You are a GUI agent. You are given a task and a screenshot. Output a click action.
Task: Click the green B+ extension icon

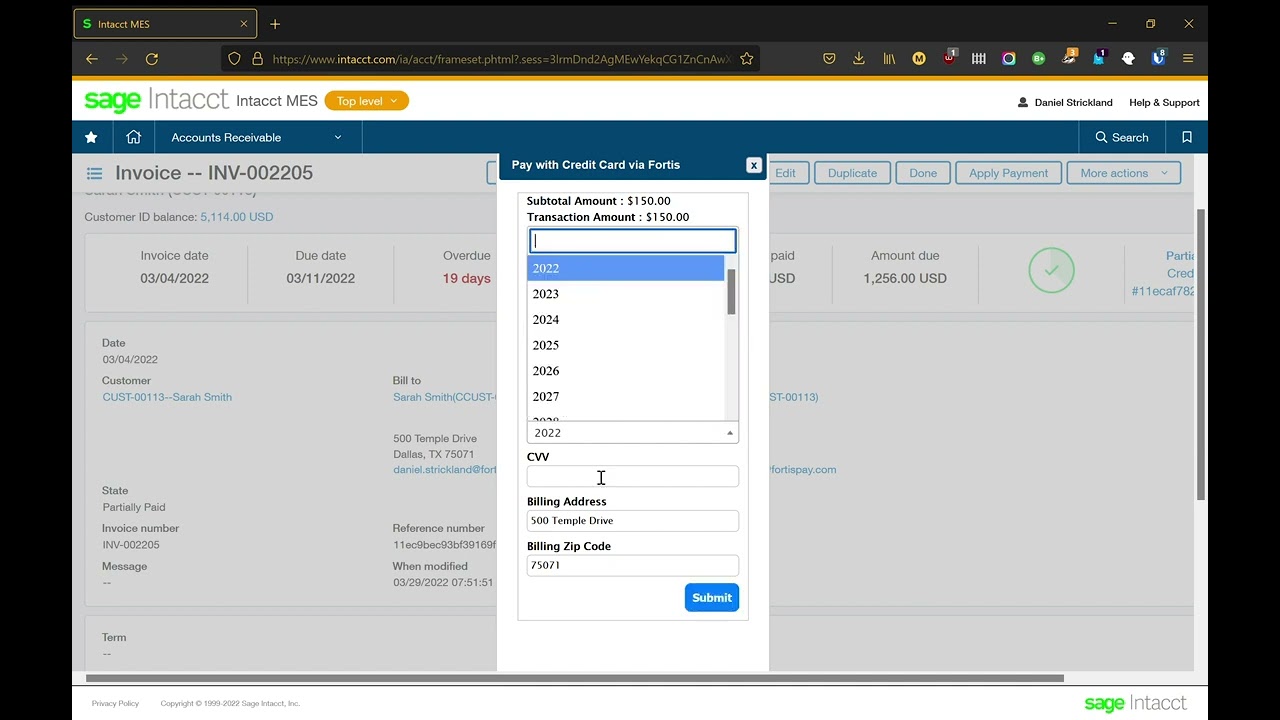point(1039,59)
